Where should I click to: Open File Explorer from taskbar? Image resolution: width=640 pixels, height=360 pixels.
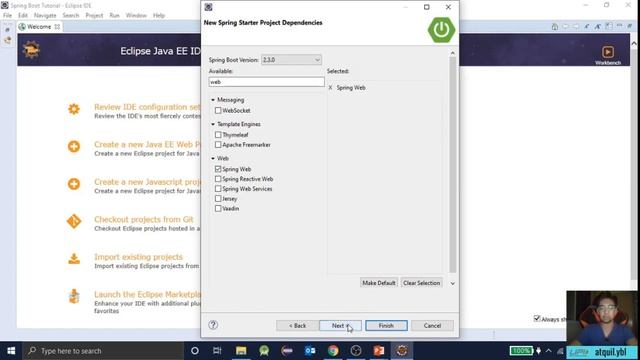241,351
